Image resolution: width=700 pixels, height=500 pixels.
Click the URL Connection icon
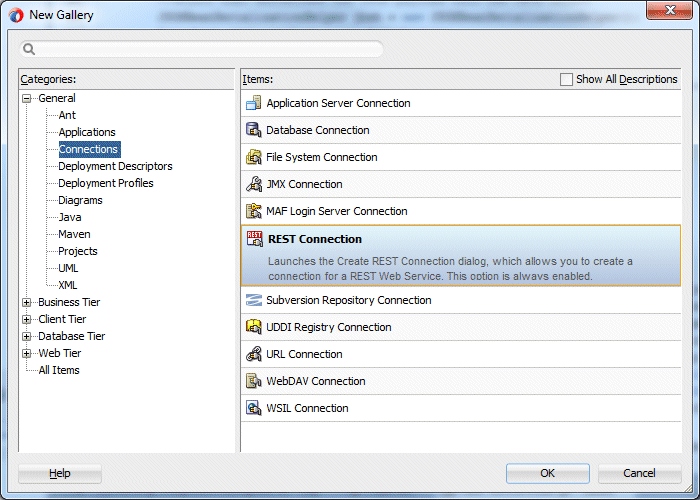click(254, 354)
